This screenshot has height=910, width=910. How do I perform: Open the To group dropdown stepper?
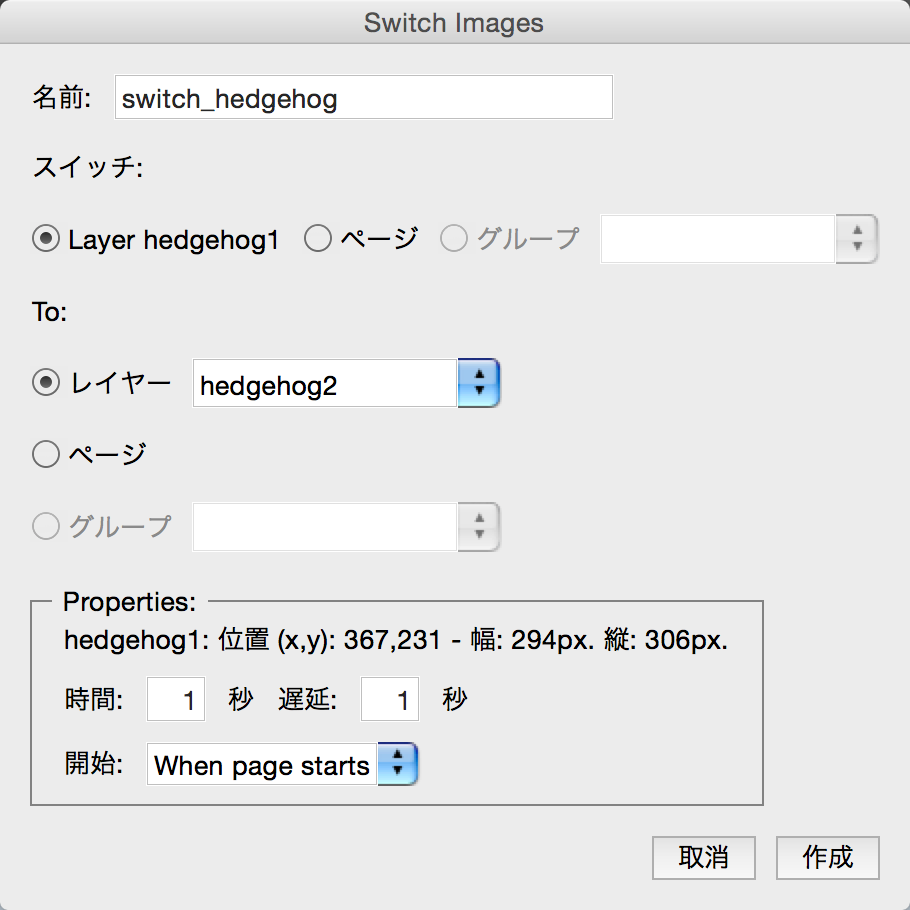(479, 527)
